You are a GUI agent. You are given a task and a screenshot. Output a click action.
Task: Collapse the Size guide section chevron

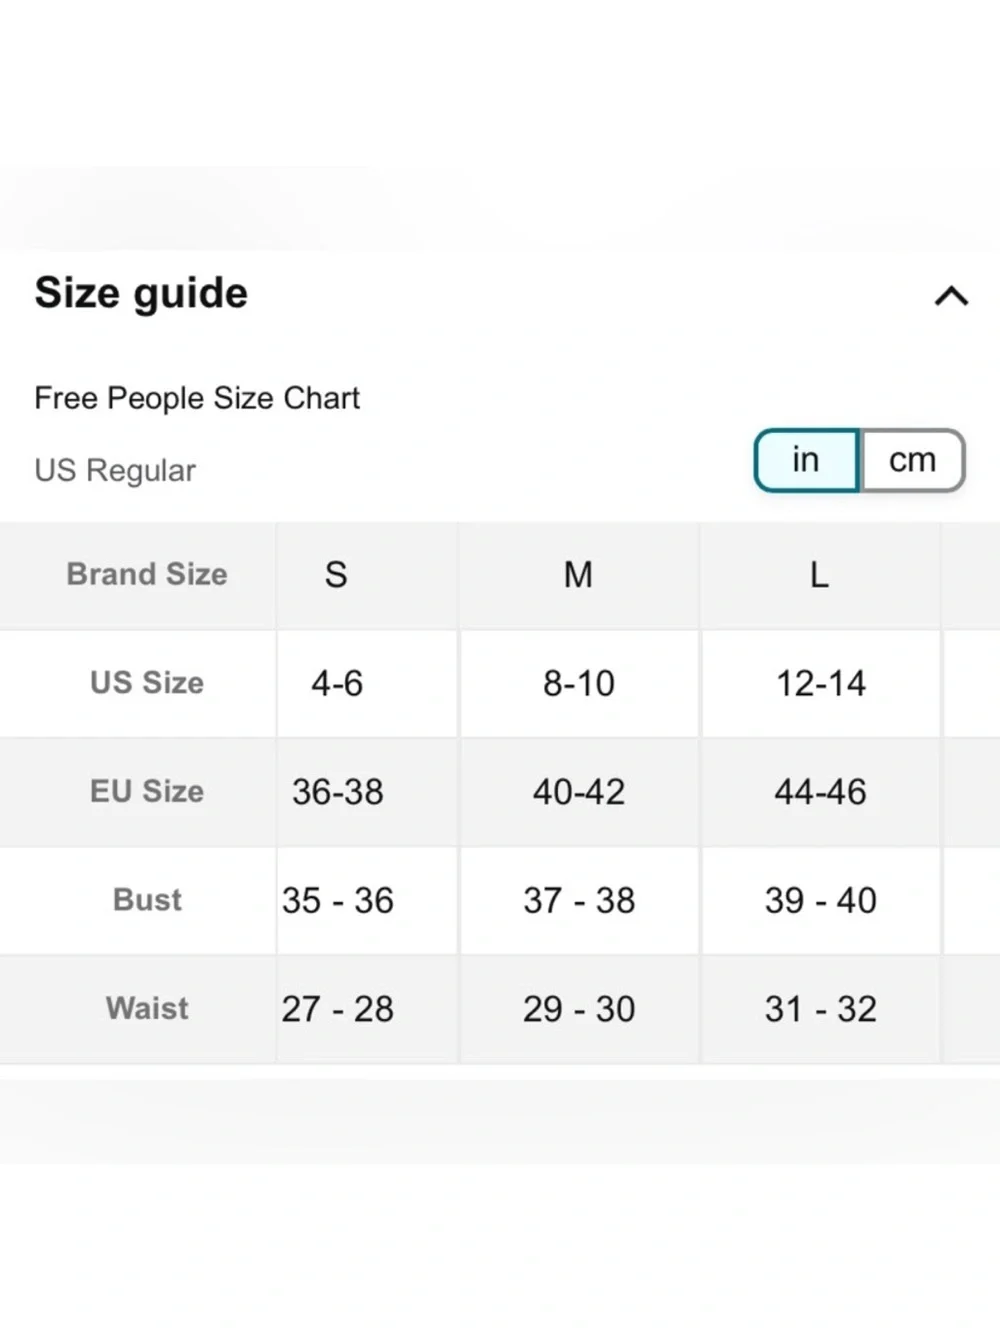(x=951, y=296)
